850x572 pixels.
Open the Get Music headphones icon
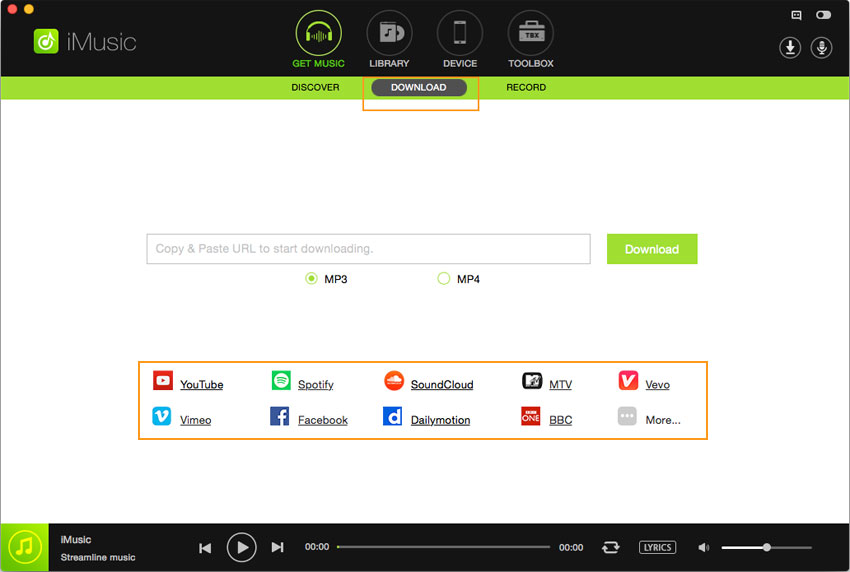(x=319, y=34)
